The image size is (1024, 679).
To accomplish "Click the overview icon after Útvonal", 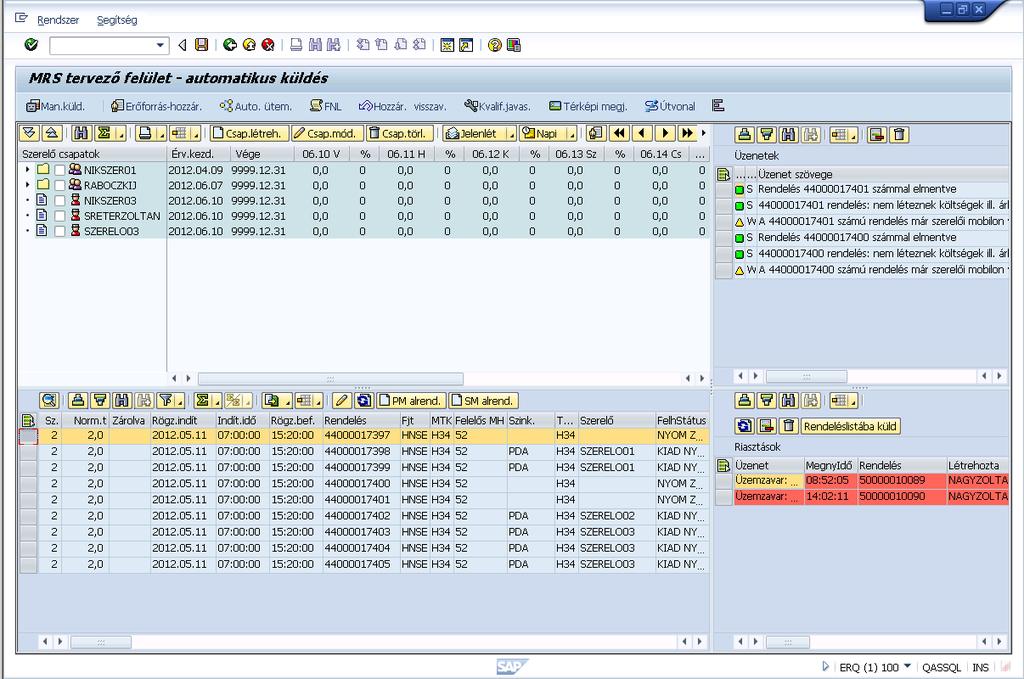I will click(x=718, y=106).
